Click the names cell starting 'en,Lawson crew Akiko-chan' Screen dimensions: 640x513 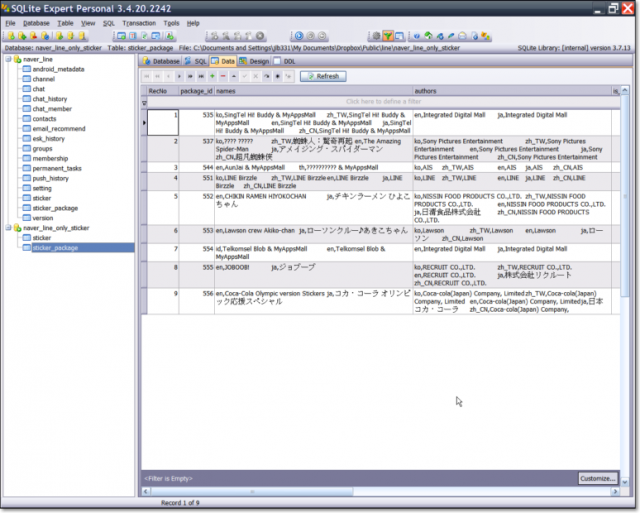tap(313, 234)
